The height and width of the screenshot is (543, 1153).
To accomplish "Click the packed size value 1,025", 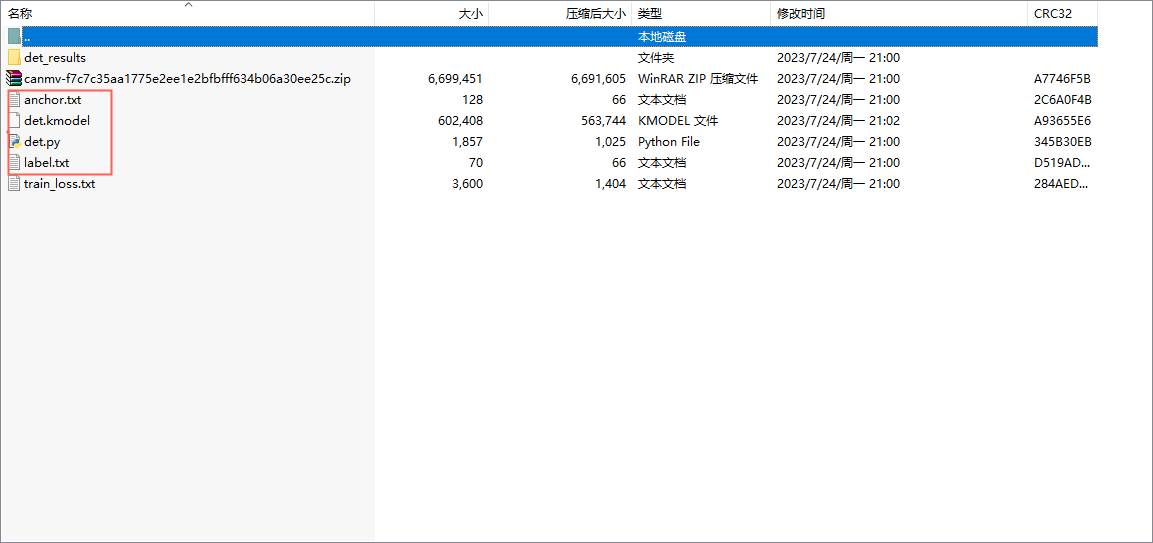I will point(611,142).
